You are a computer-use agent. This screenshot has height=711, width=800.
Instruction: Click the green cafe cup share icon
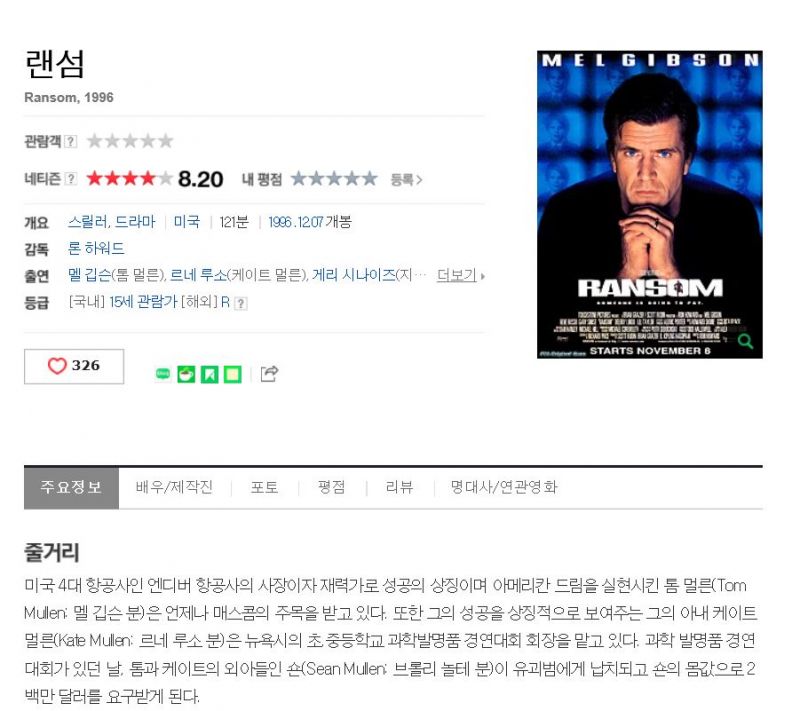pyautogui.click(x=186, y=374)
